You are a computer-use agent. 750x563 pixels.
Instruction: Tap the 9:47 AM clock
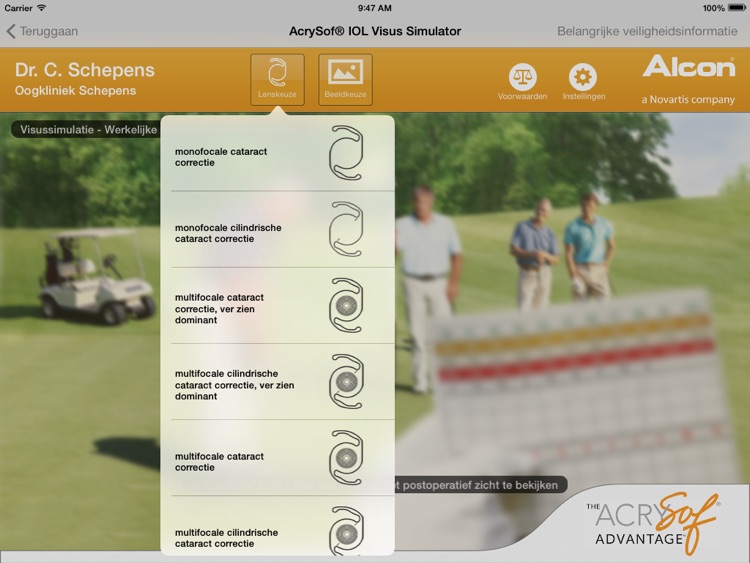(x=375, y=8)
